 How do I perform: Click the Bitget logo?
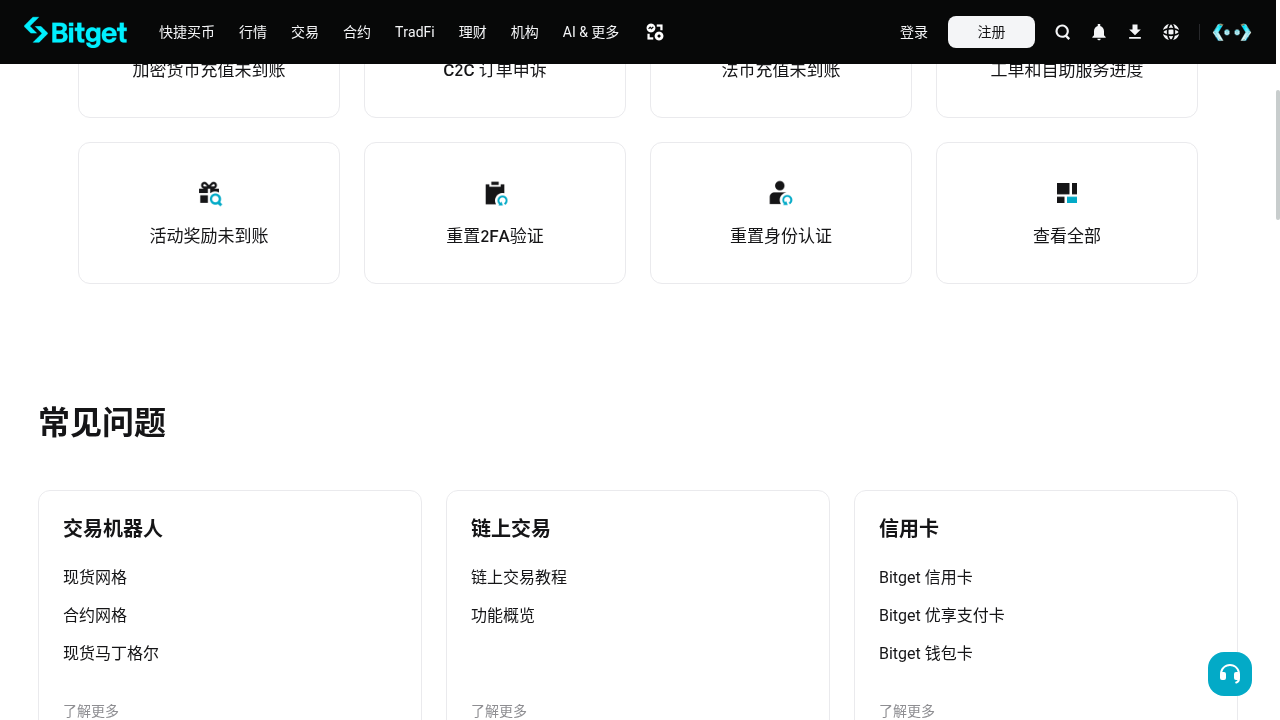(x=75, y=32)
